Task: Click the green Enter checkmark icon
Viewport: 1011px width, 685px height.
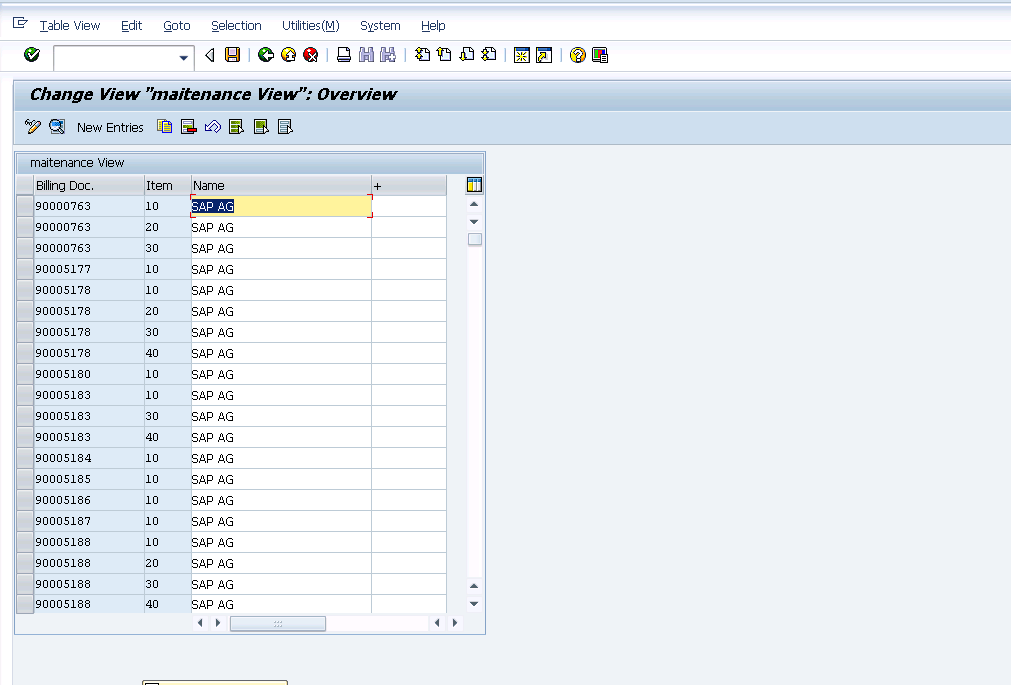Action: (32, 55)
